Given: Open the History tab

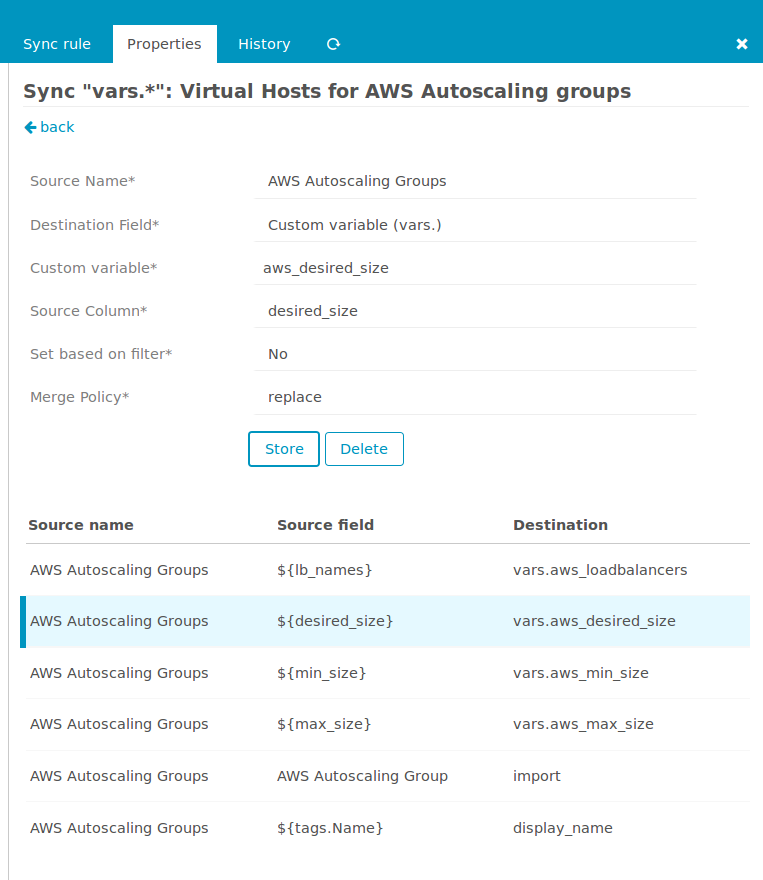Looking at the screenshot, I should click(264, 44).
